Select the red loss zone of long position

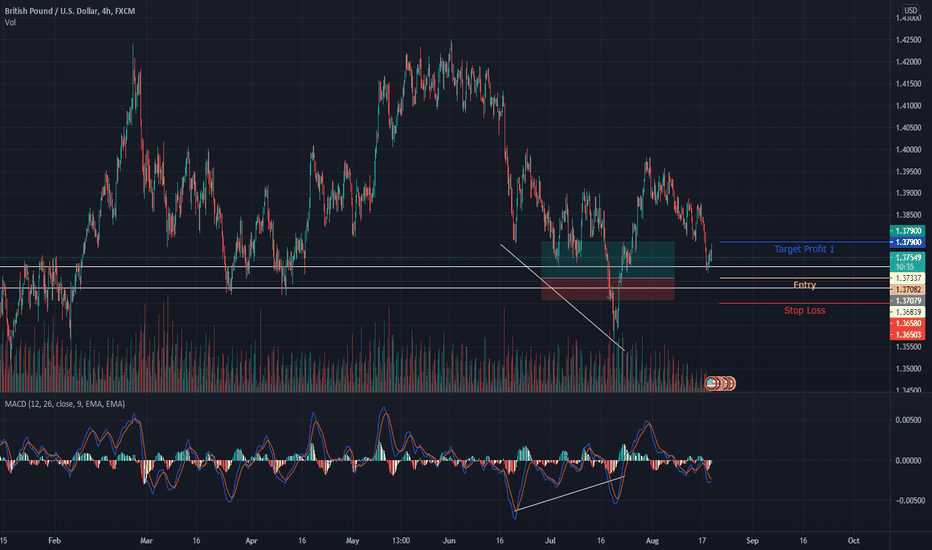click(607, 289)
